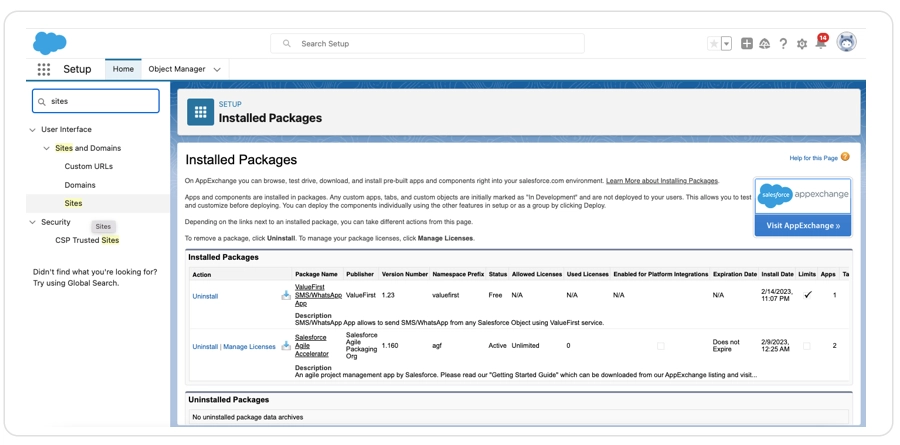Screen dimensions: 900x445
Task: Toggle the Limits checkbox for Agile Accelerator
Action: 807,346
